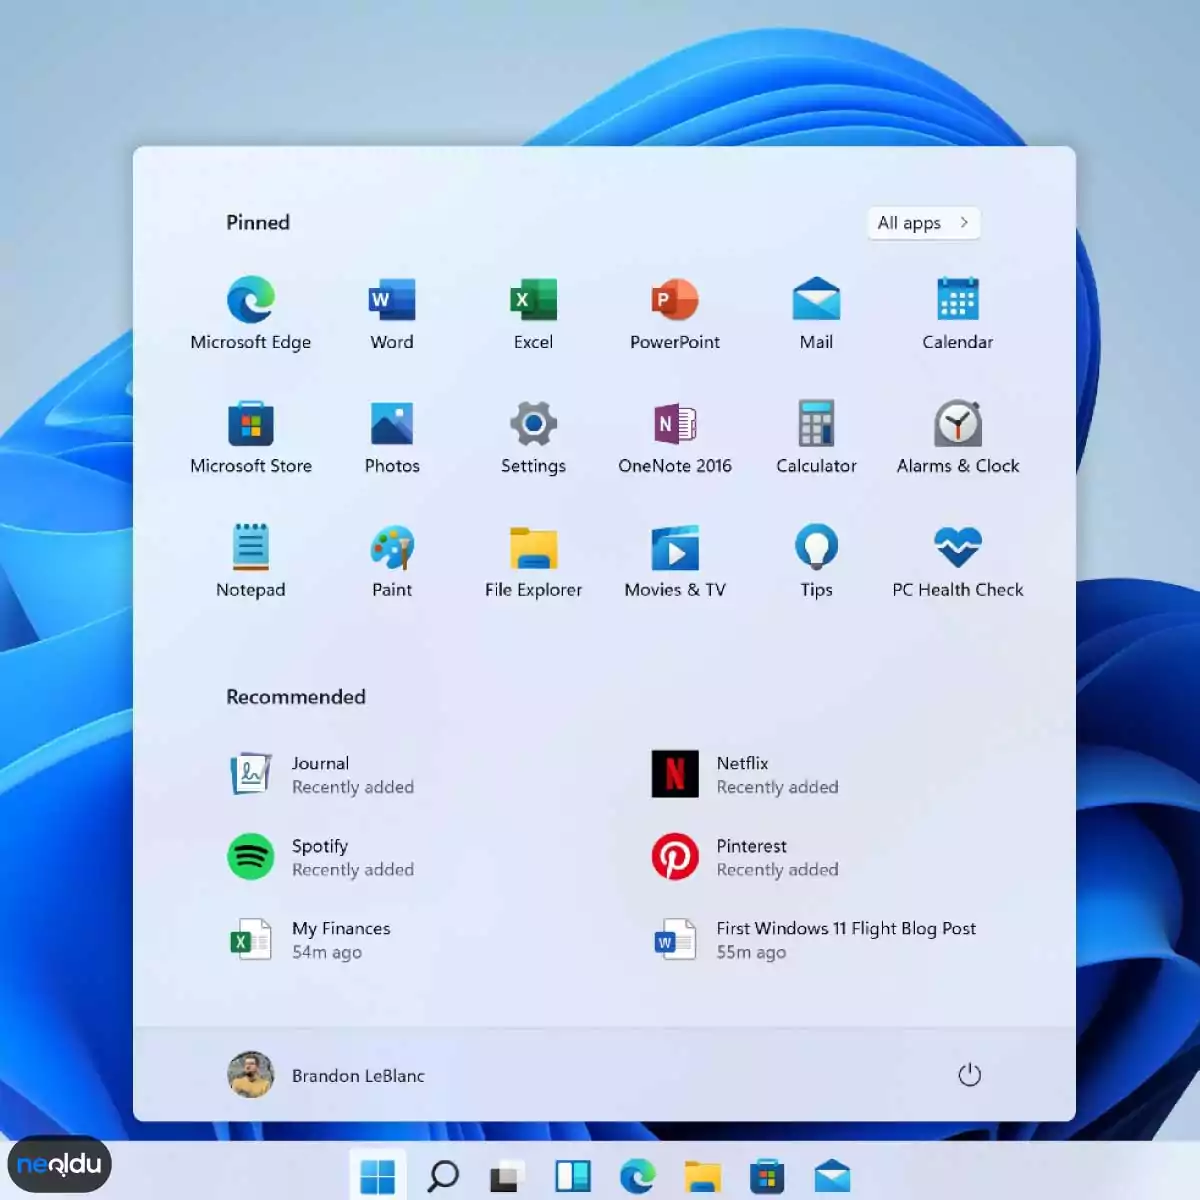
Task: Expand the All apps list
Action: (x=922, y=223)
